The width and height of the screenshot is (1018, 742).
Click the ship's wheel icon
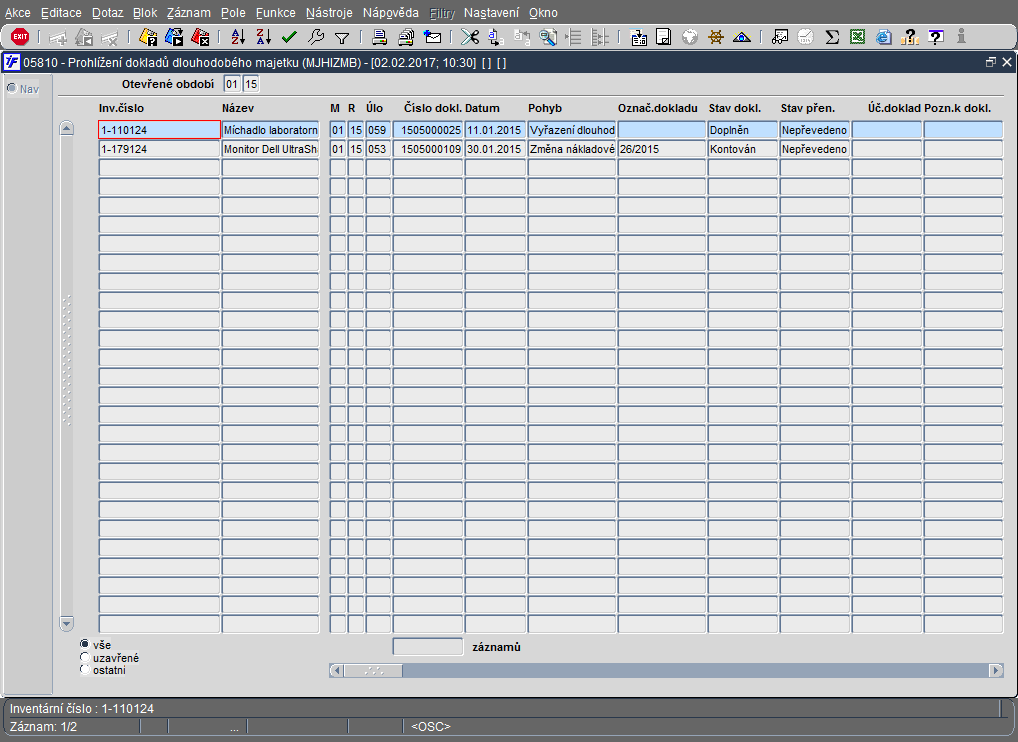715,37
